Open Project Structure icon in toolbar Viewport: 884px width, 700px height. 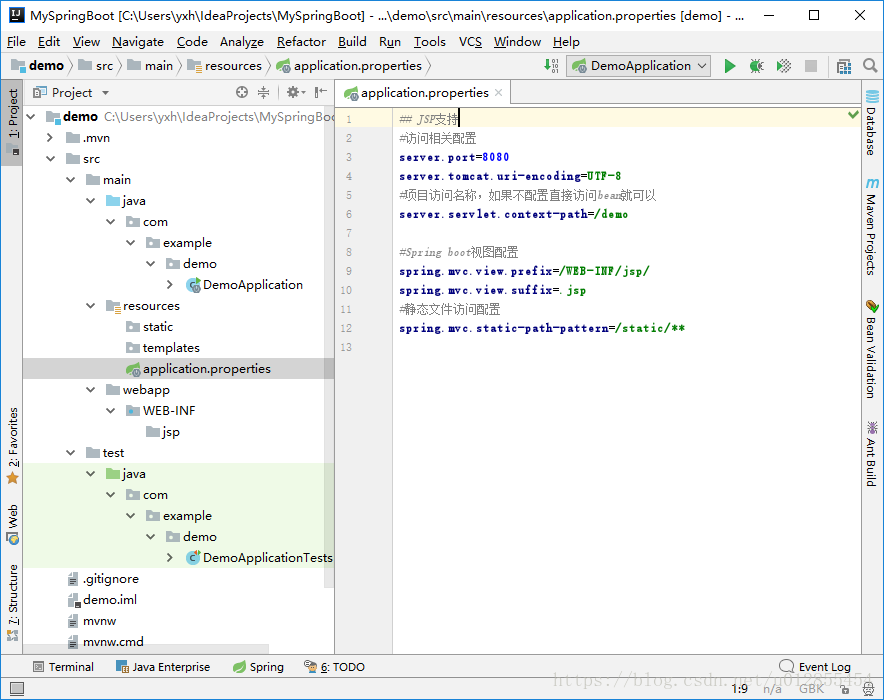pyautogui.click(x=844, y=67)
